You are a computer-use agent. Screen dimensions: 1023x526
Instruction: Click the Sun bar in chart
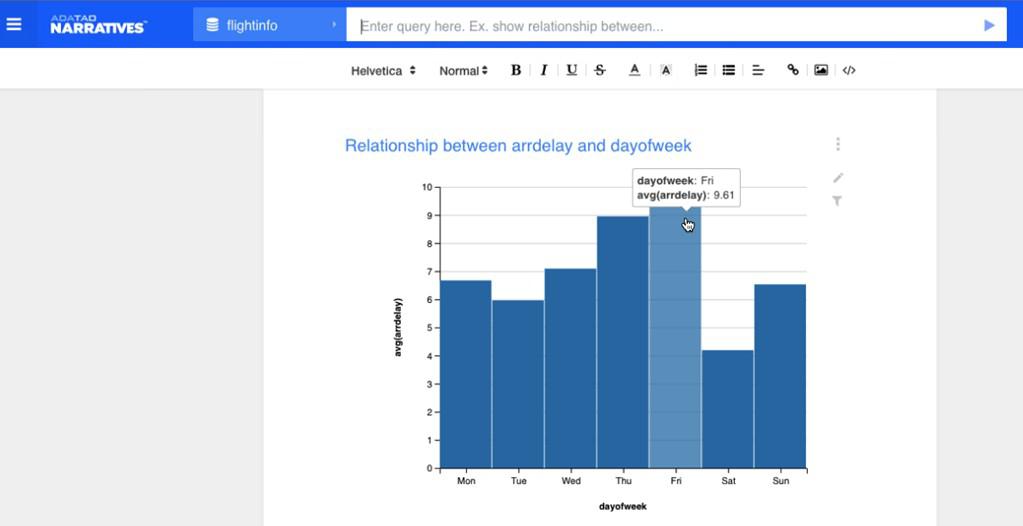(780, 376)
